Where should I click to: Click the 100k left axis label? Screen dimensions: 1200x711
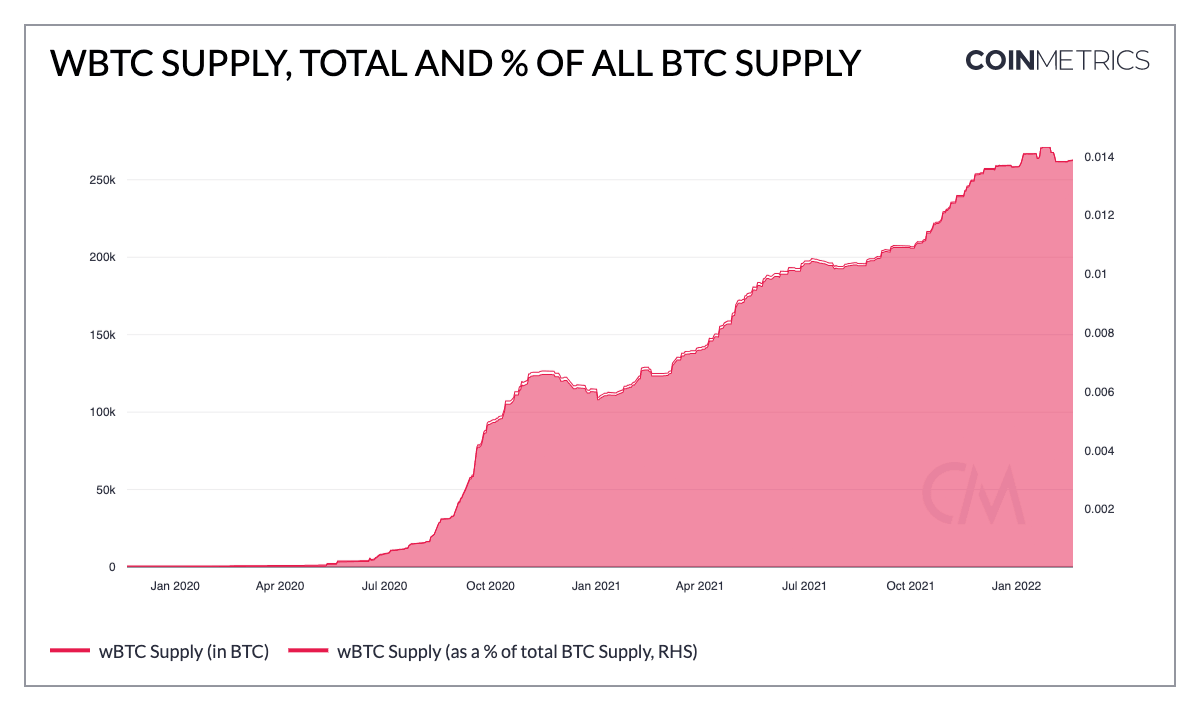[x=103, y=412]
